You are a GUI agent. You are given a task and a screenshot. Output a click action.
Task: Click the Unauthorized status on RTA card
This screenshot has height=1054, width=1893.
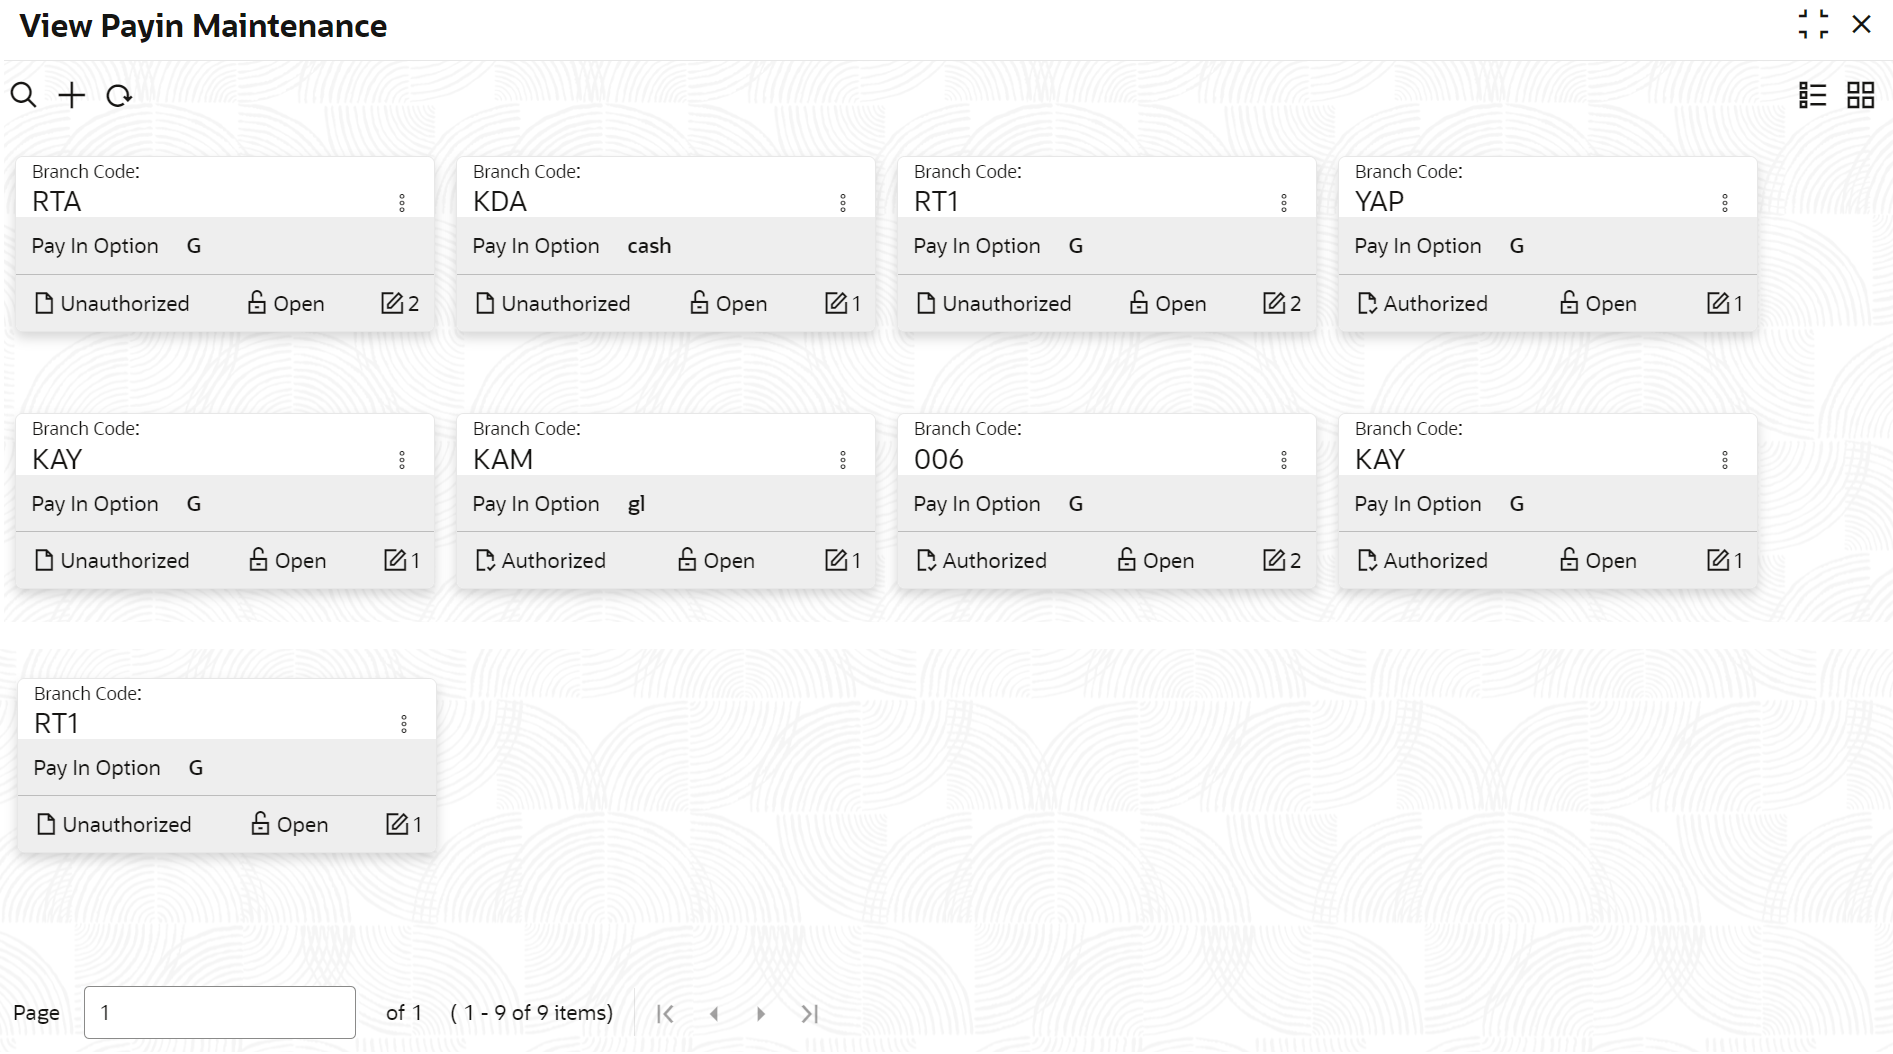(112, 303)
